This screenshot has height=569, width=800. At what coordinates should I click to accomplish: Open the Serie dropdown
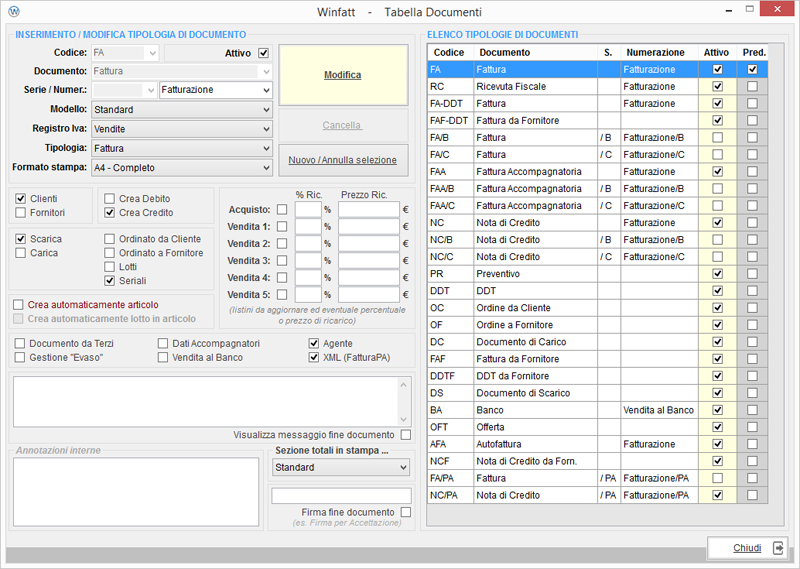(124, 90)
